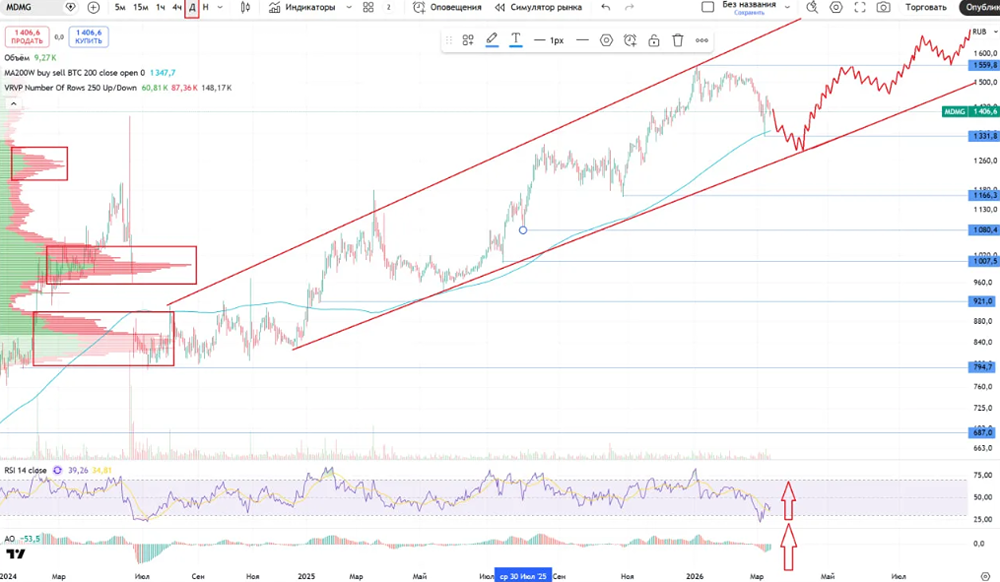
Task: Toggle fullscreen mode
Action: (860, 7)
